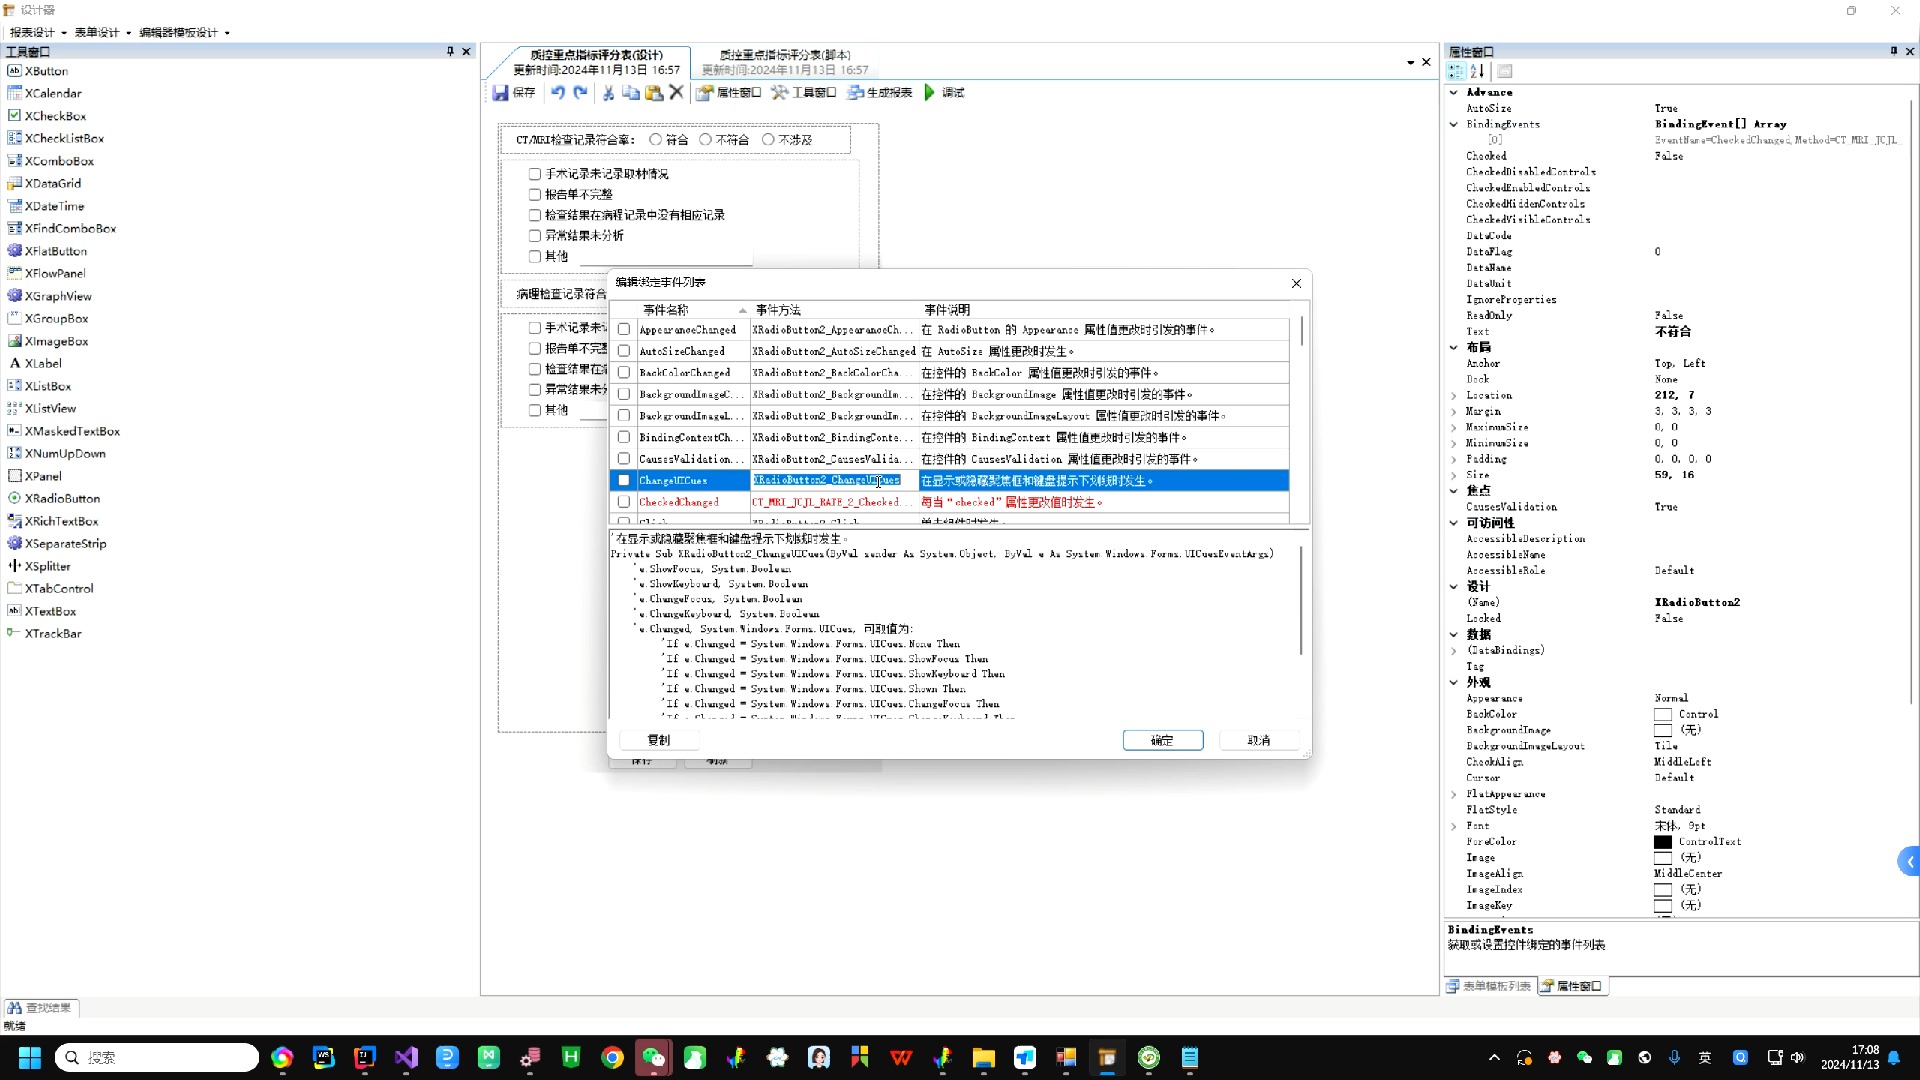Toggle the AppearanceChanged event checkbox
The width and height of the screenshot is (1920, 1080).
[622, 330]
